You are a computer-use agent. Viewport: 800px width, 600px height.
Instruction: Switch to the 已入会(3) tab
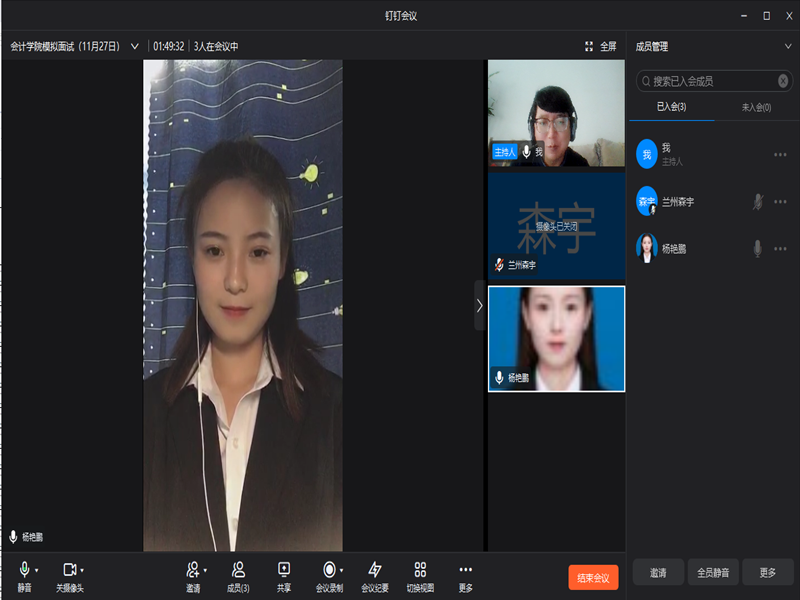pos(671,107)
